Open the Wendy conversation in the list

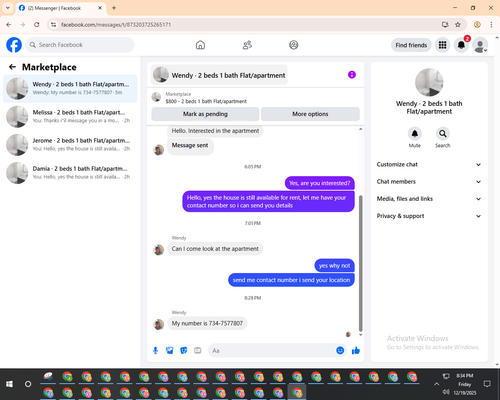click(70, 89)
